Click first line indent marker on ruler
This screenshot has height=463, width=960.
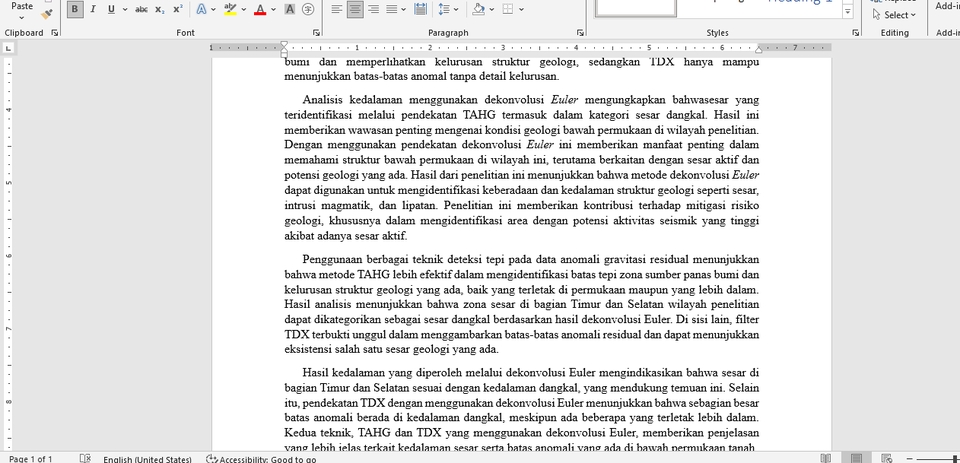coord(284,45)
